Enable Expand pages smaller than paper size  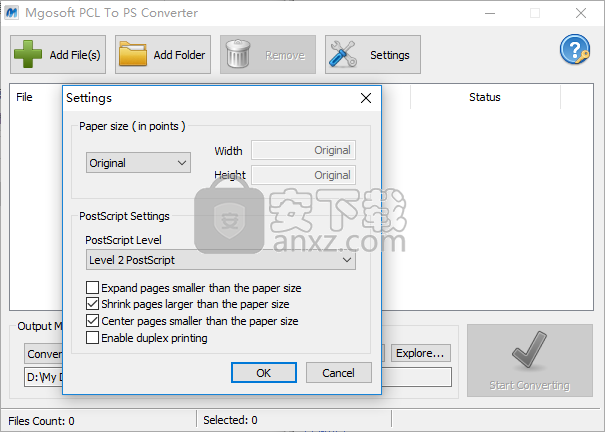93,288
